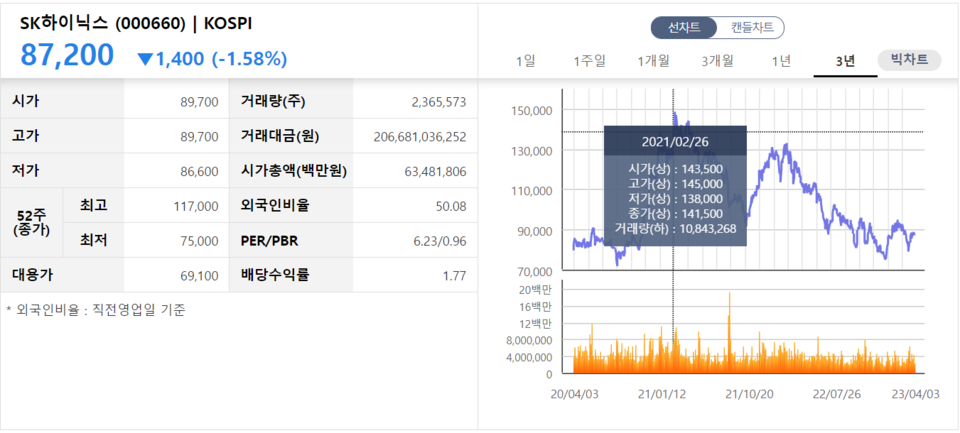The width and height of the screenshot is (960, 433).
Task: Click the 20/04/03 x-axis date label
Action: coord(572,394)
